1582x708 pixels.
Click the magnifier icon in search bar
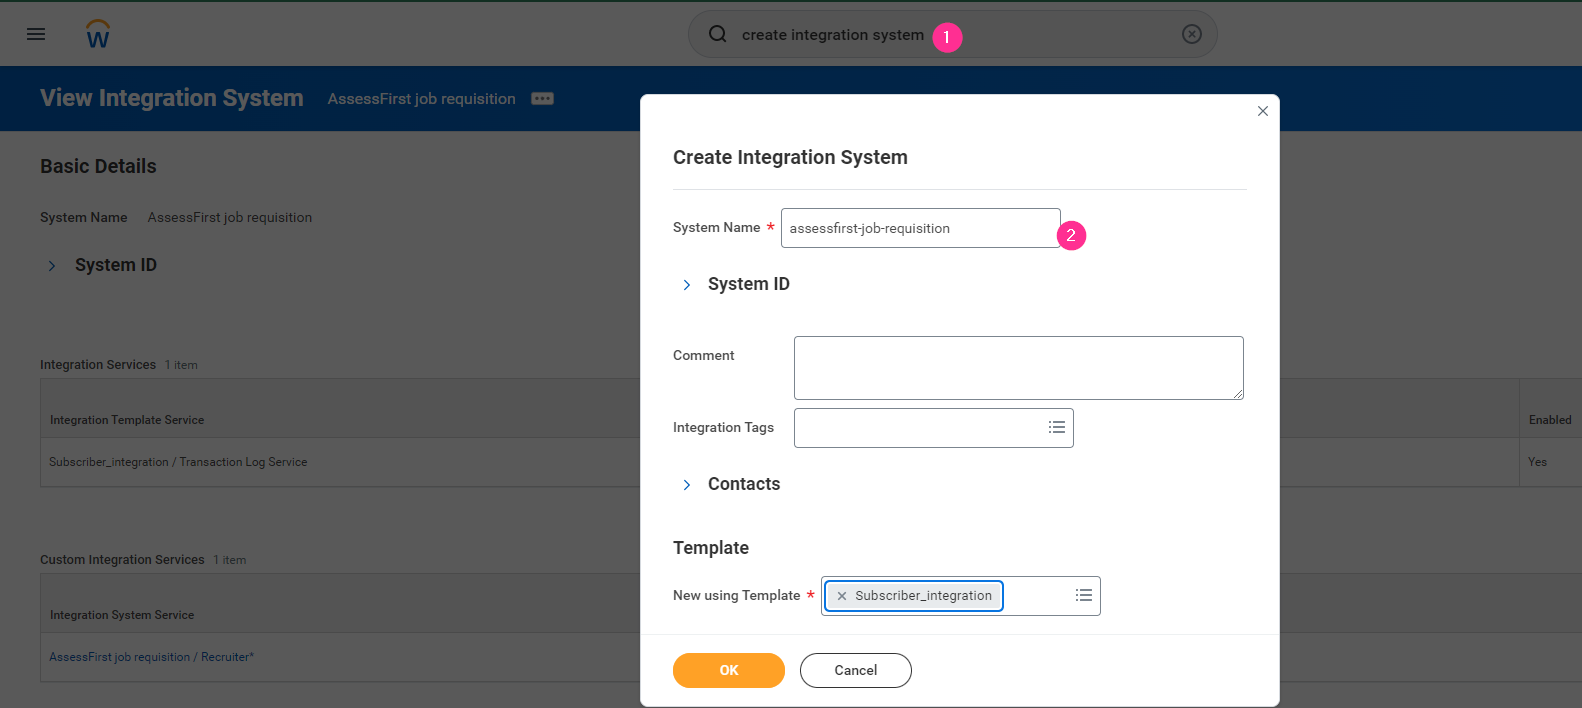coord(717,34)
